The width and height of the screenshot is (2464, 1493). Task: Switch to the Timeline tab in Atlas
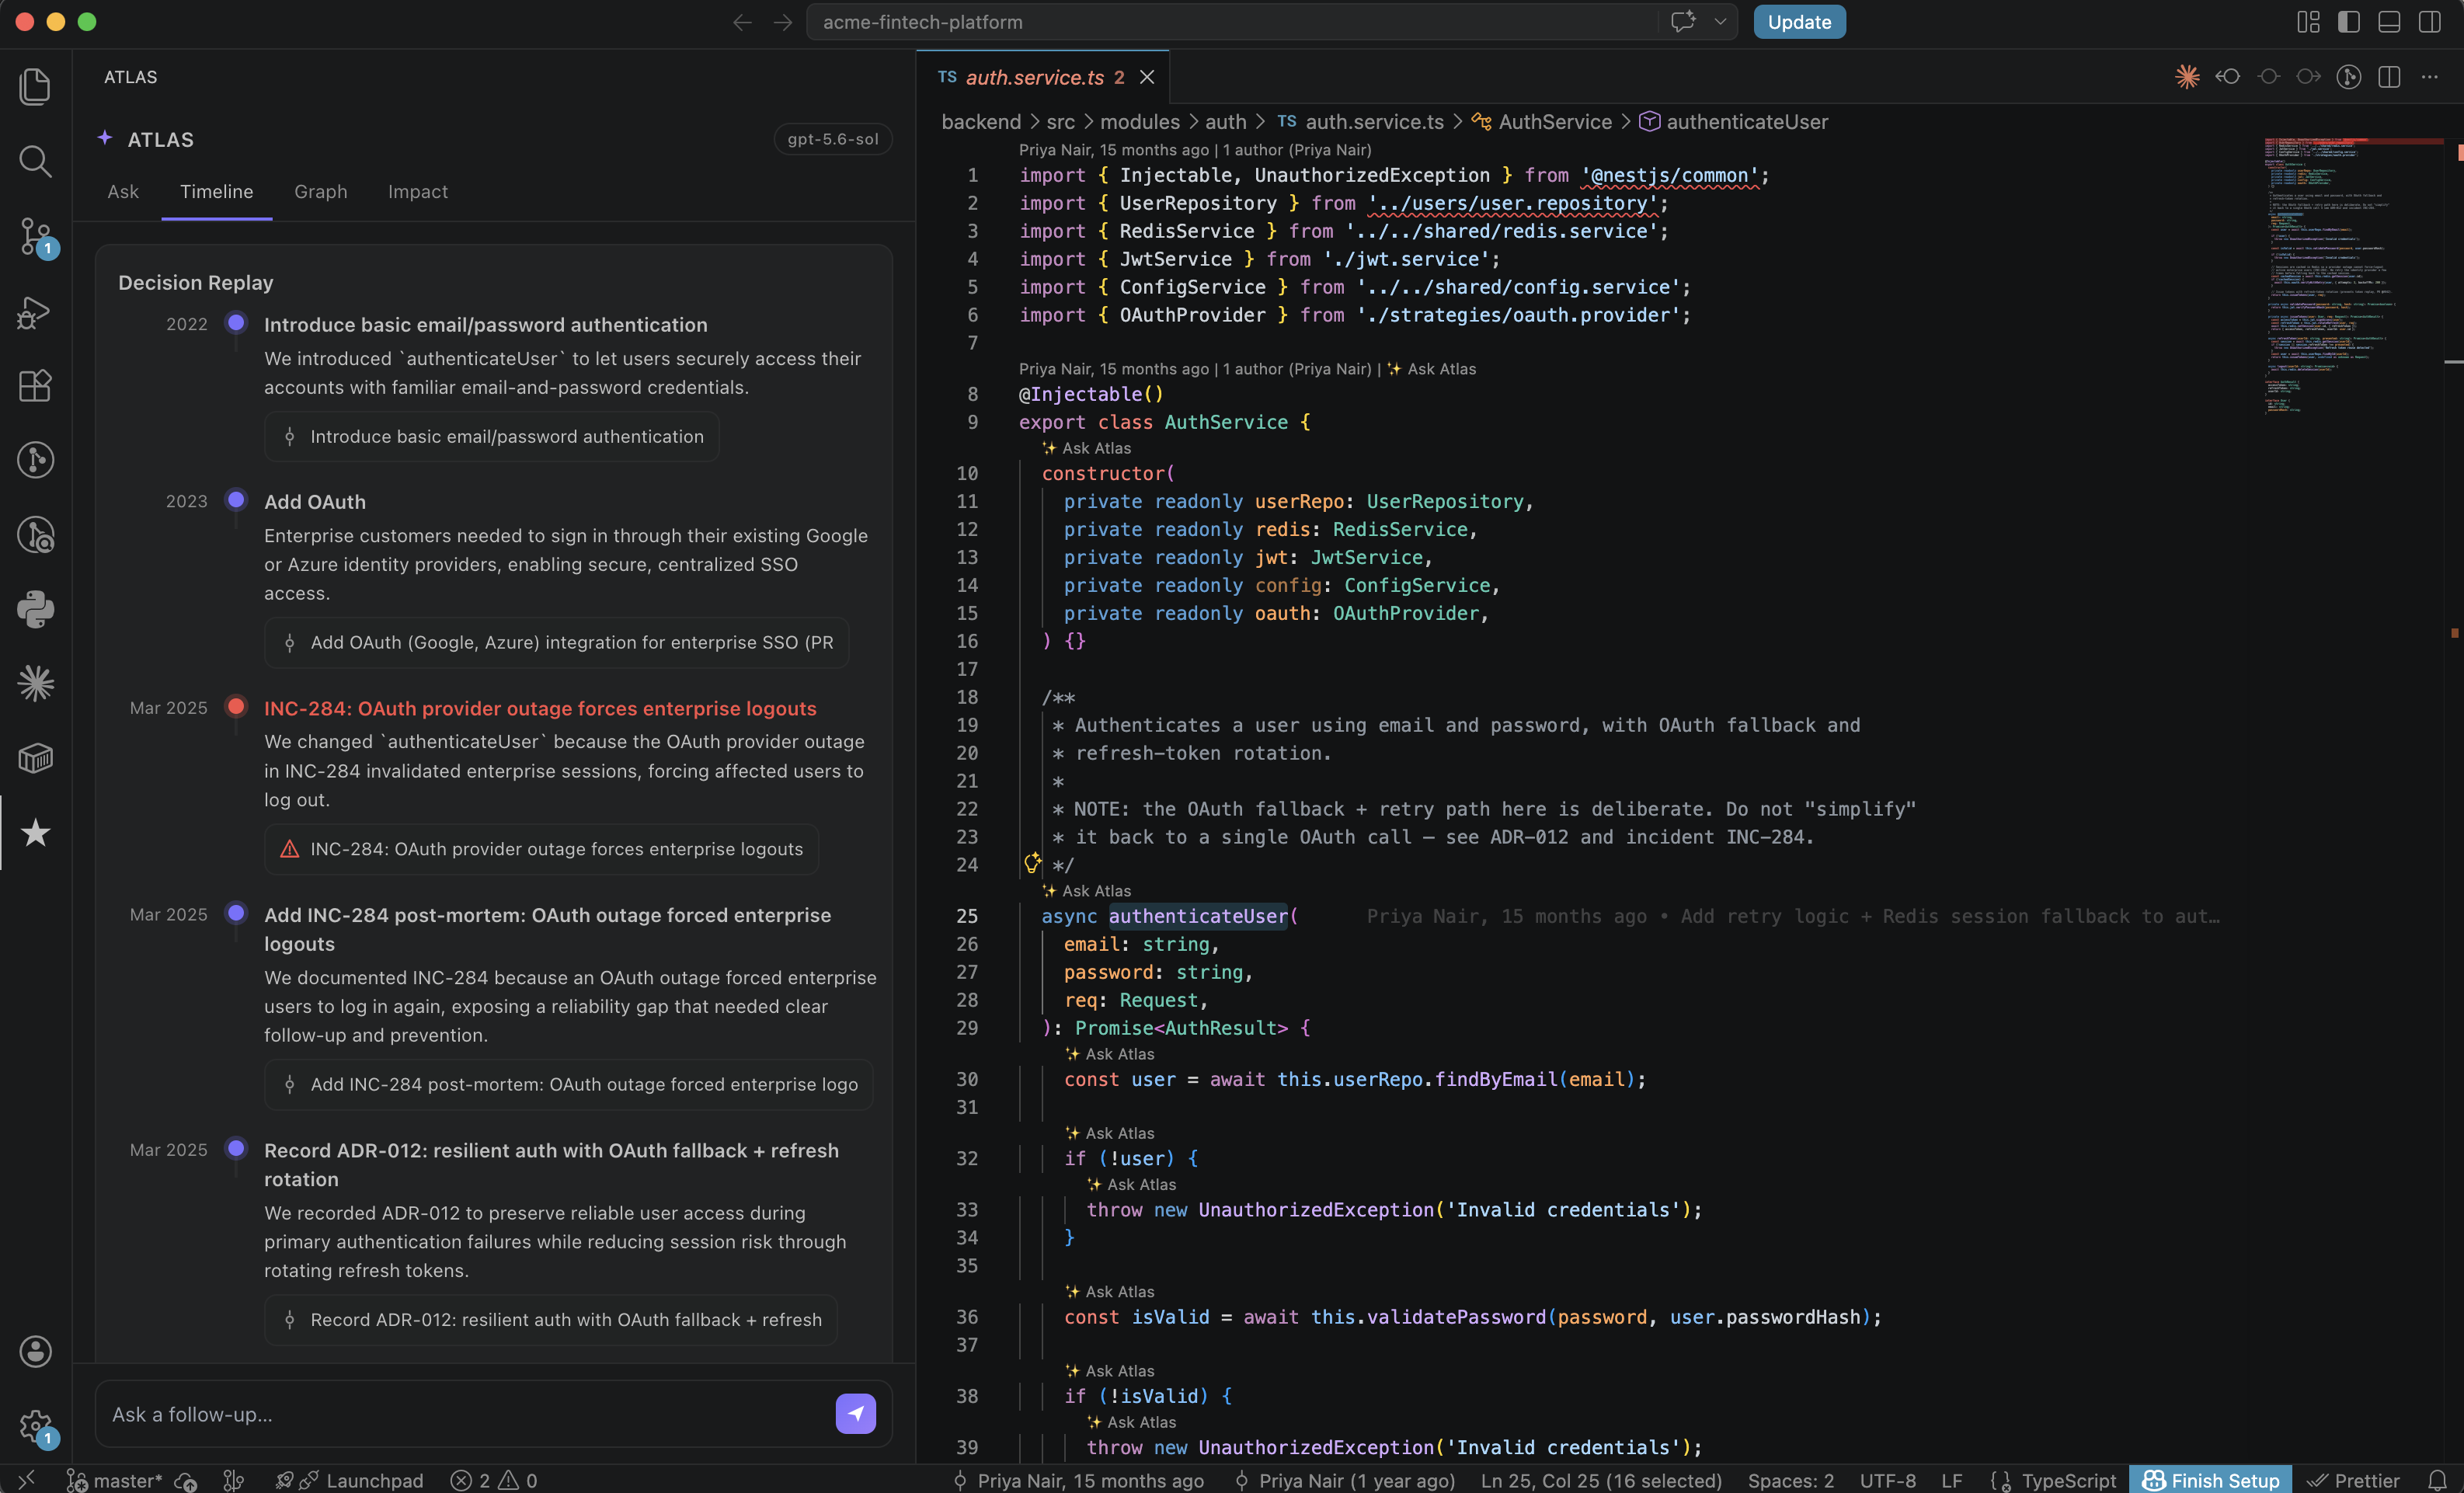[x=216, y=191]
